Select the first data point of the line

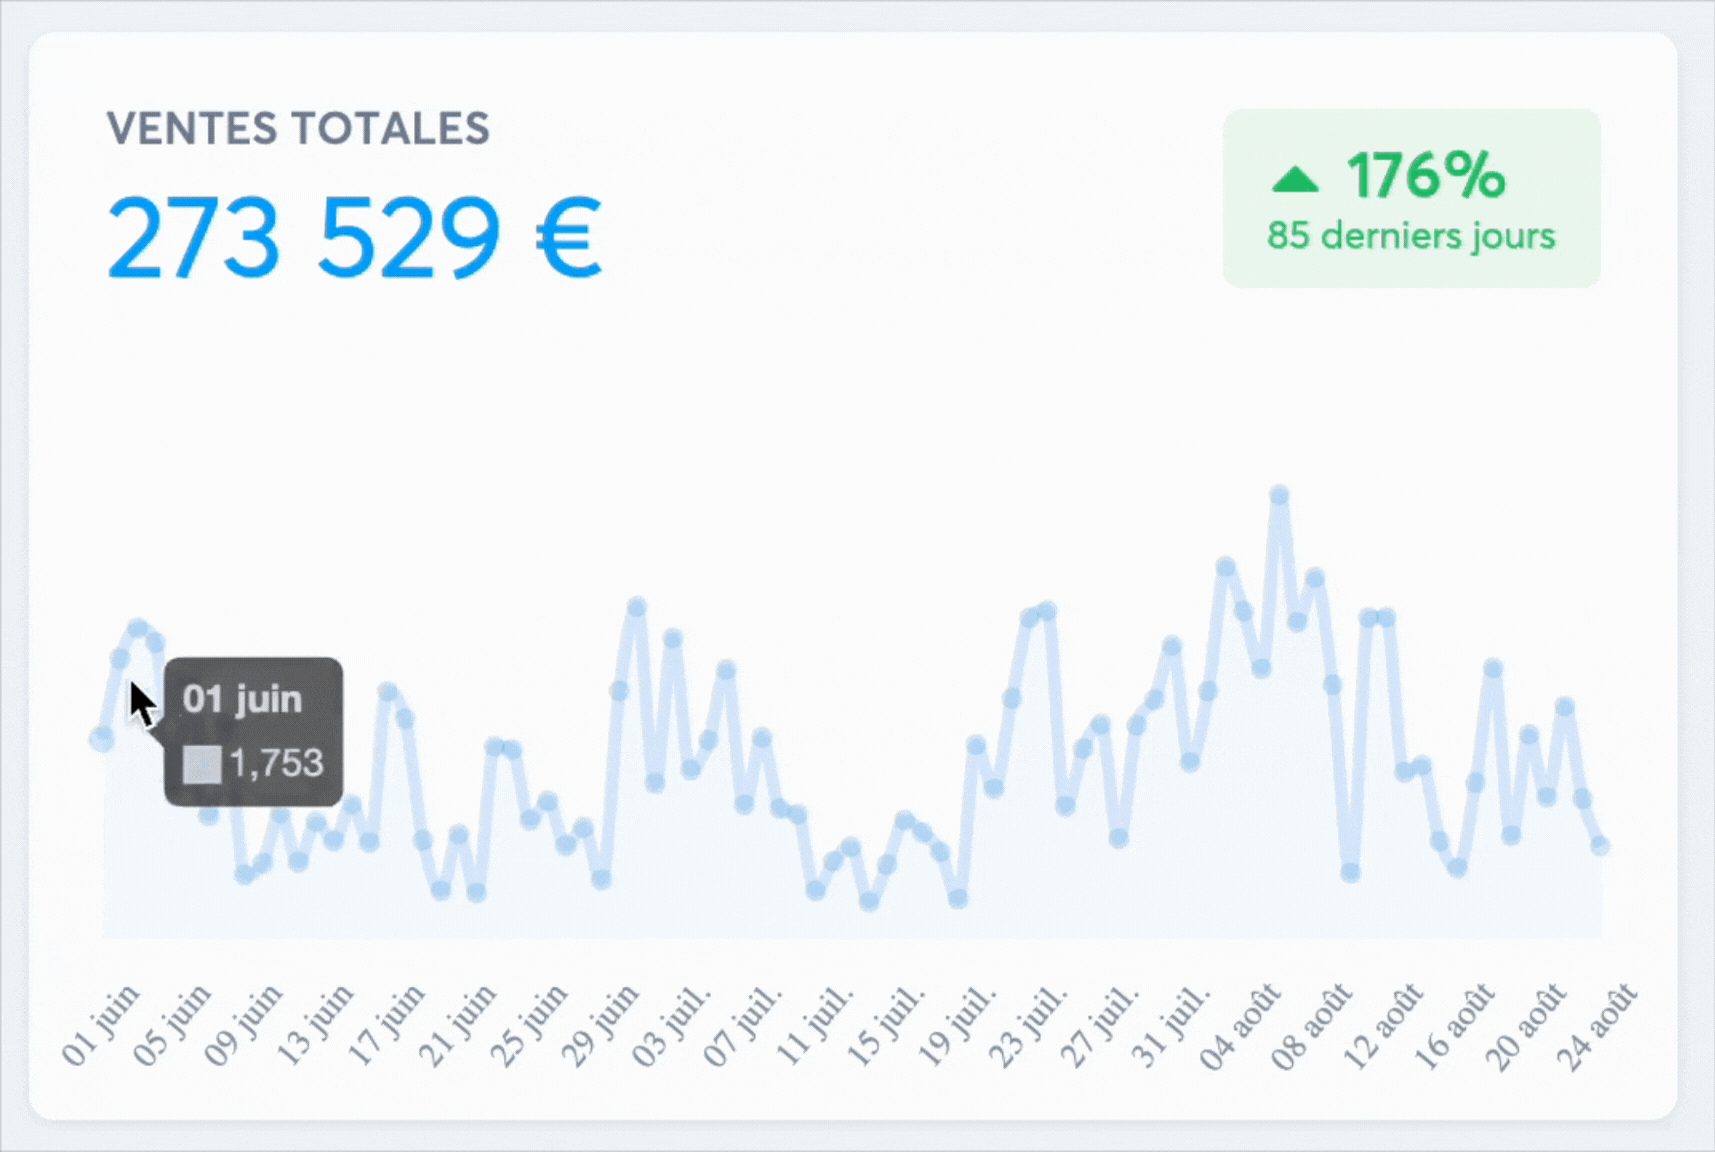pyautogui.click(x=101, y=739)
